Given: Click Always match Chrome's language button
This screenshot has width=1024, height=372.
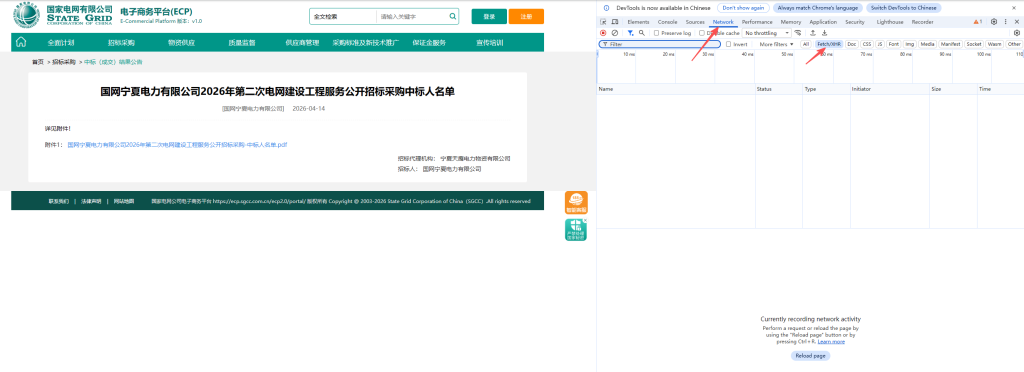Looking at the screenshot, I should 818,8.
